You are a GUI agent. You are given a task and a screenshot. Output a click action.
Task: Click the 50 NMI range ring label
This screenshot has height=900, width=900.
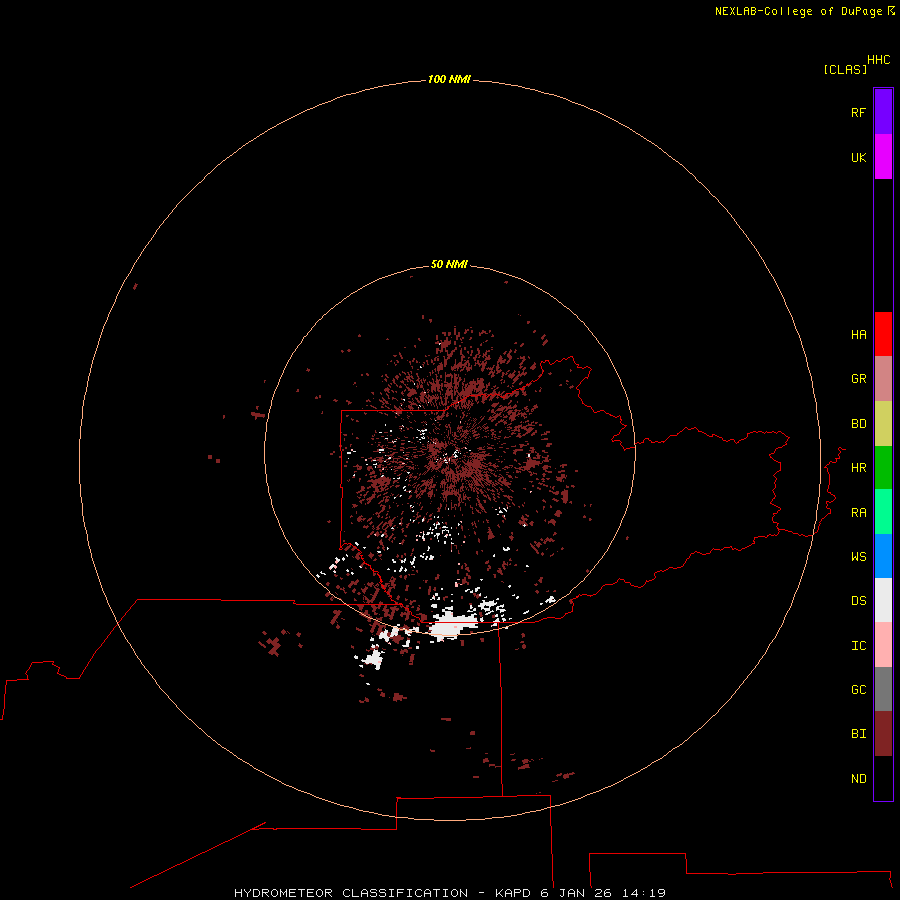click(449, 264)
